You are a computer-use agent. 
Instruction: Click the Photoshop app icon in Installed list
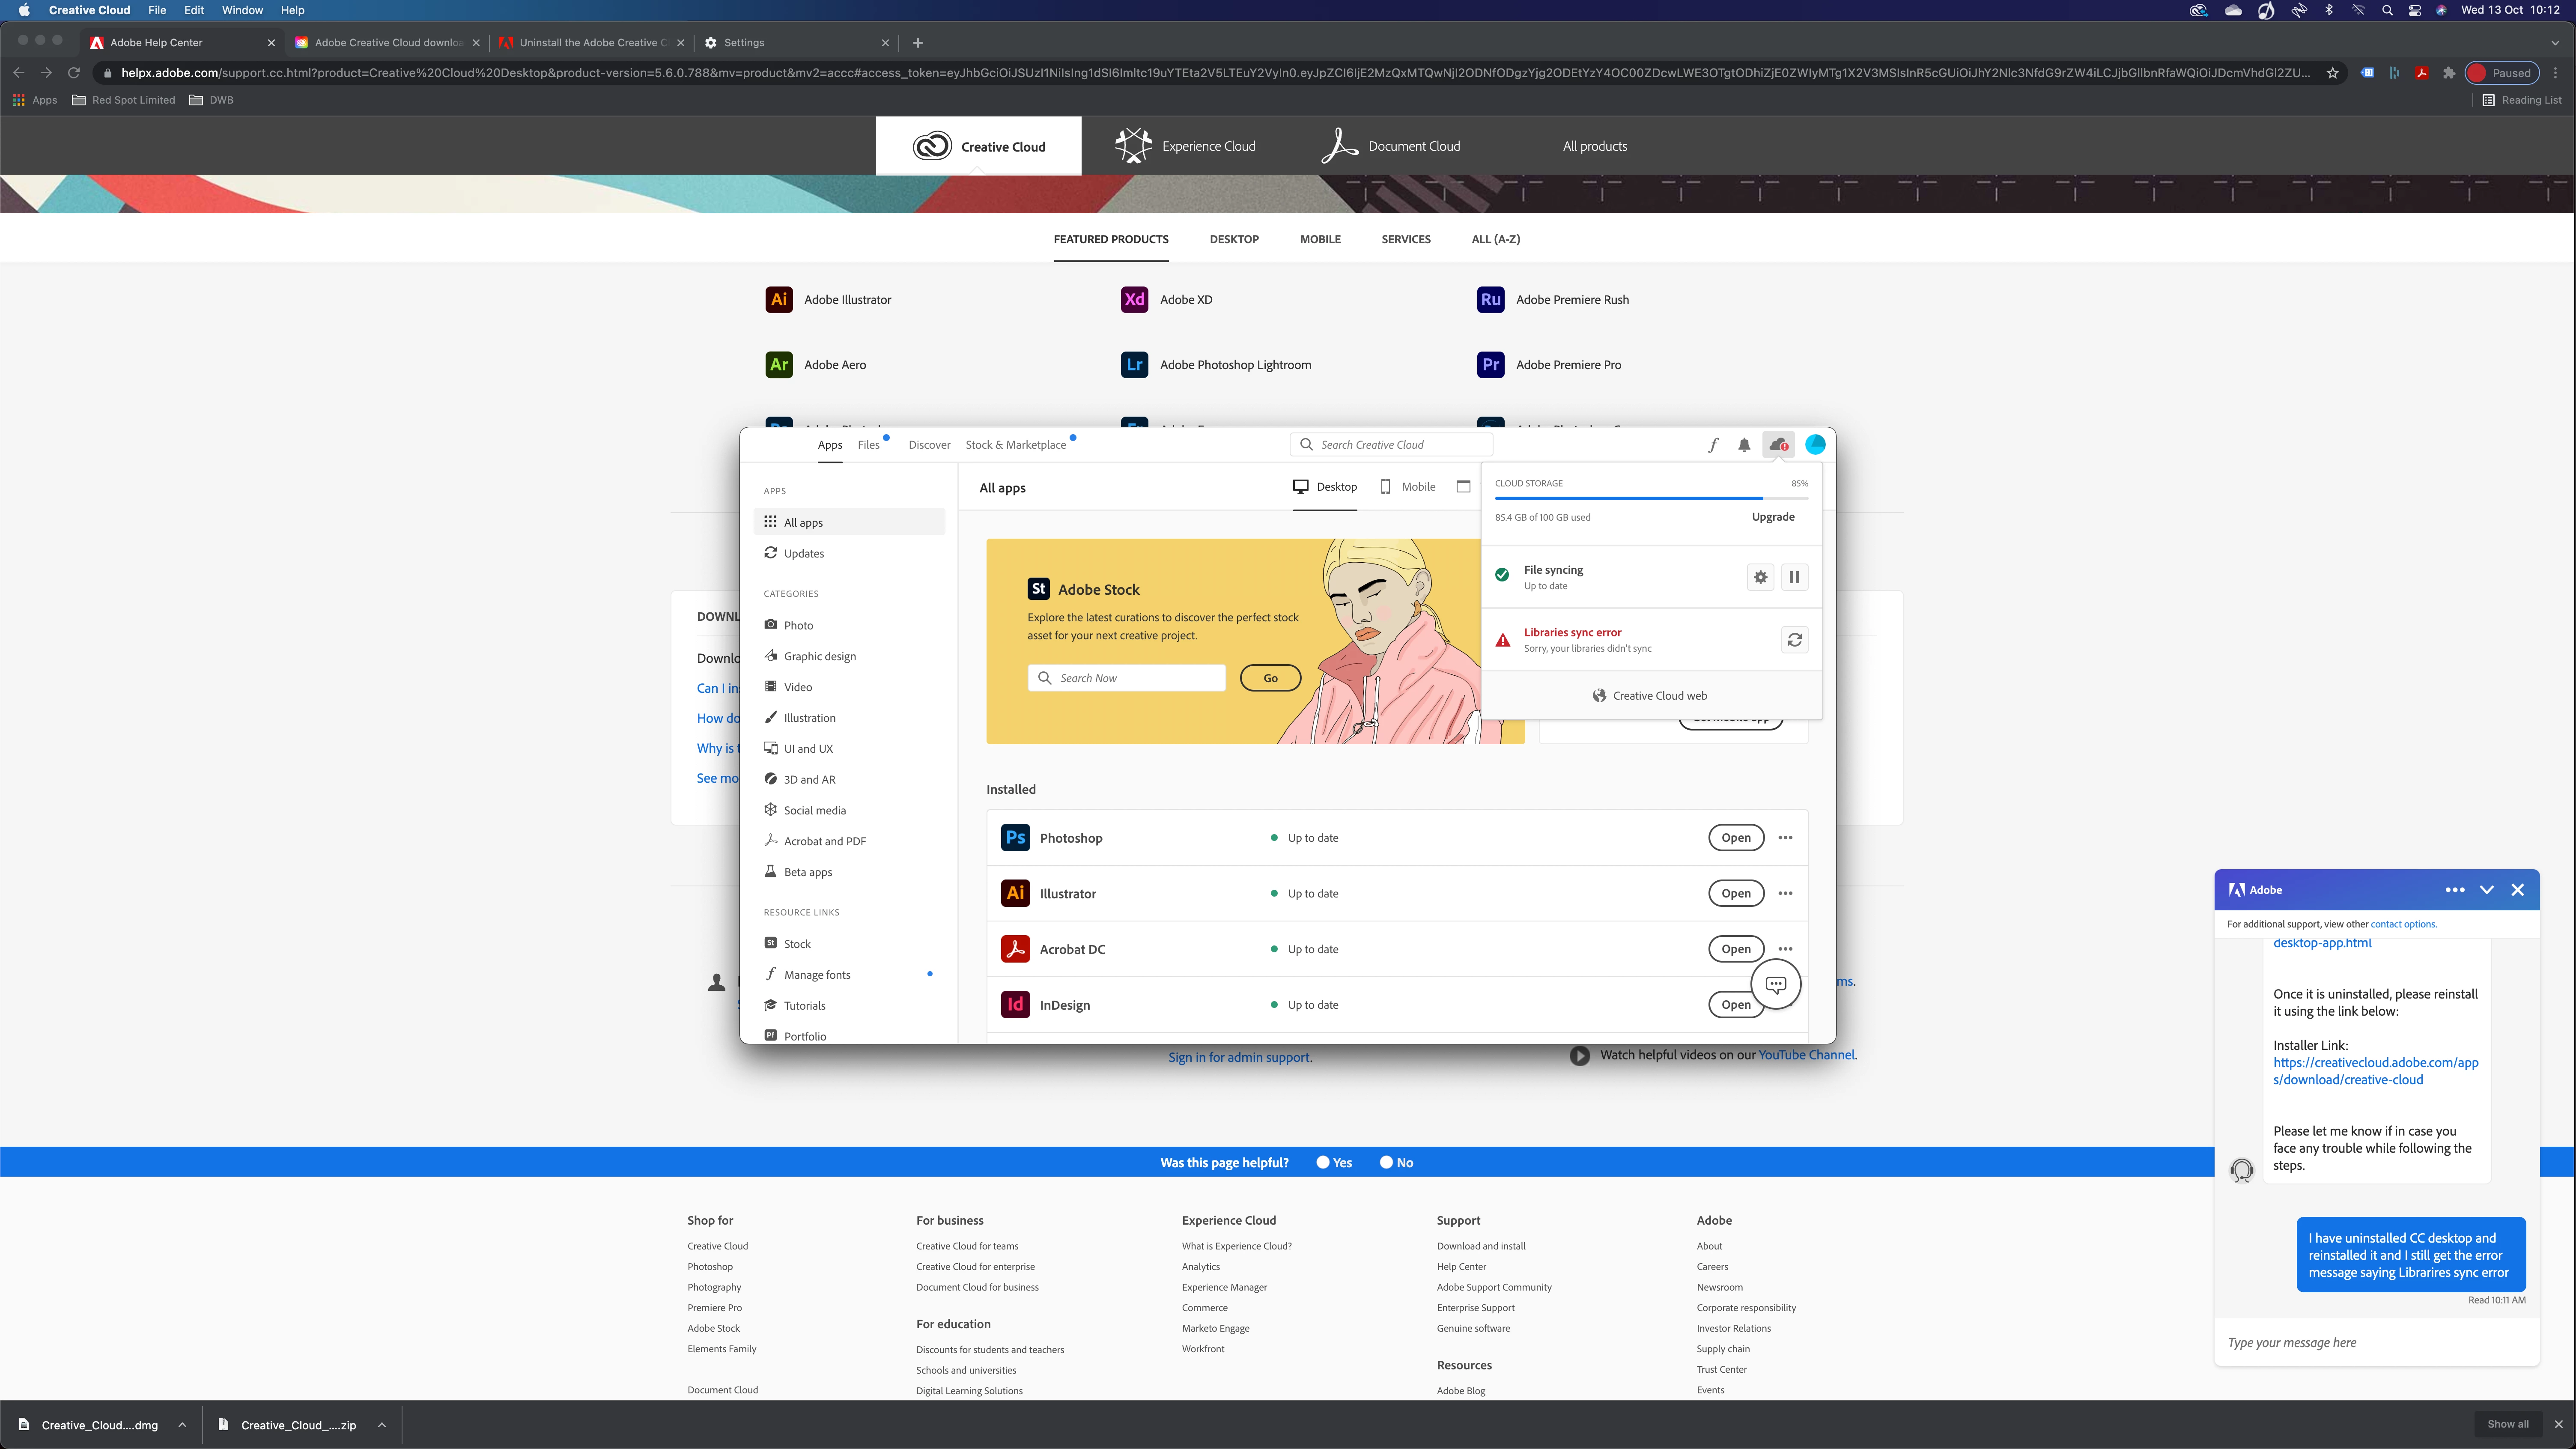pos(1015,838)
